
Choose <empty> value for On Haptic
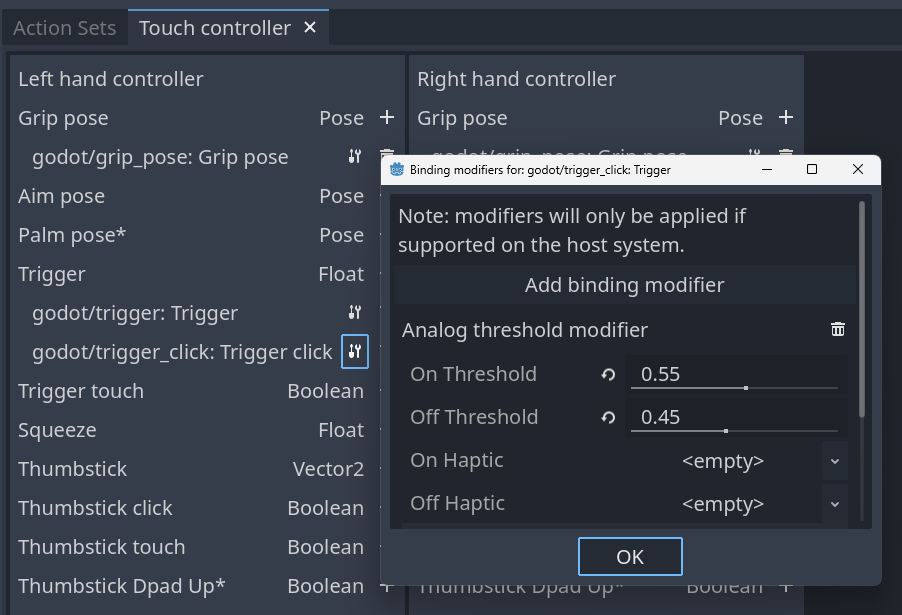click(722, 461)
